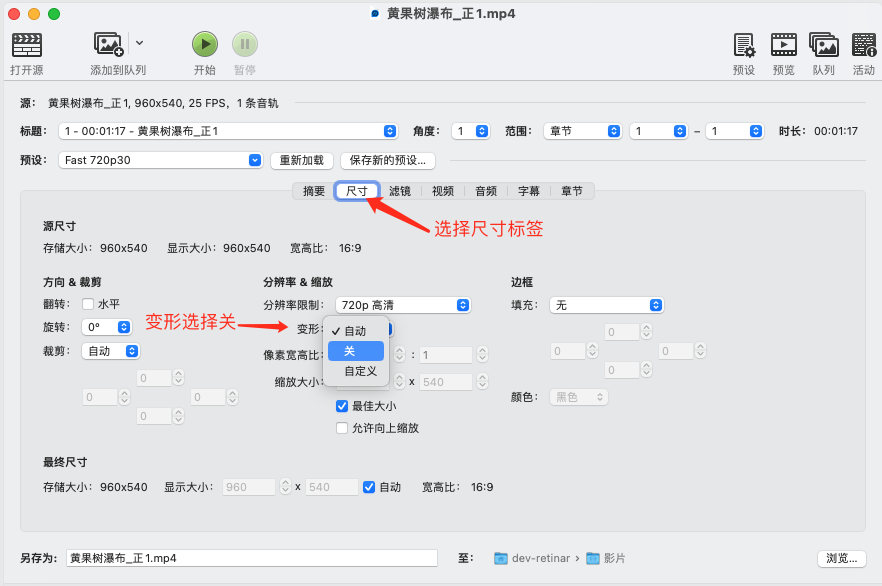
Task: Click the 影片 folder path icon
Action: pyautogui.click(x=593, y=558)
